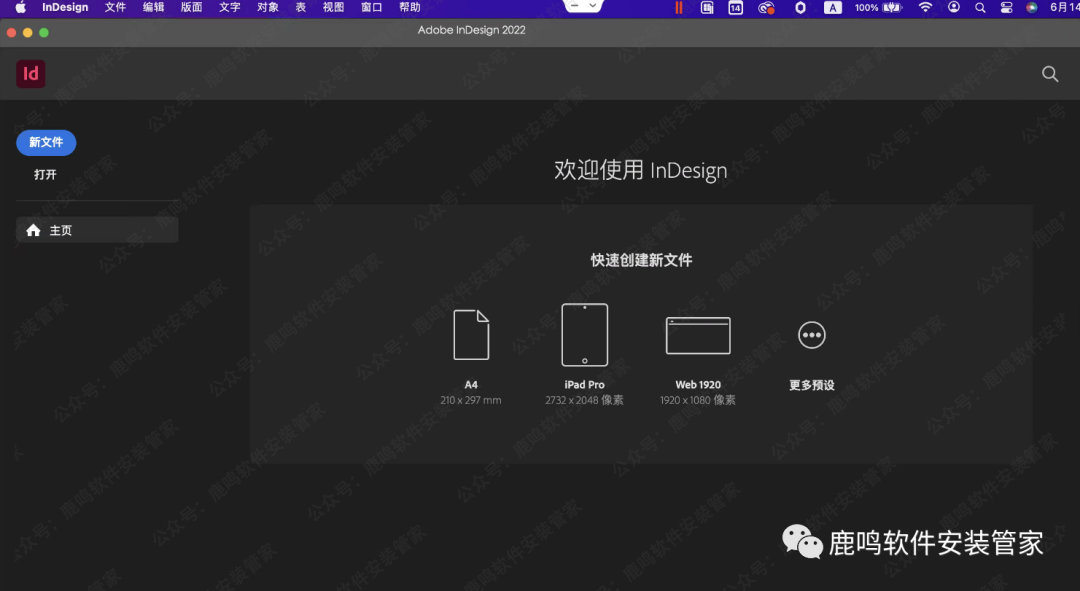Open the 窗口 menu
The width and height of the screenshot is (1080, 591).
pyautogui.click(x=370, y=8)
